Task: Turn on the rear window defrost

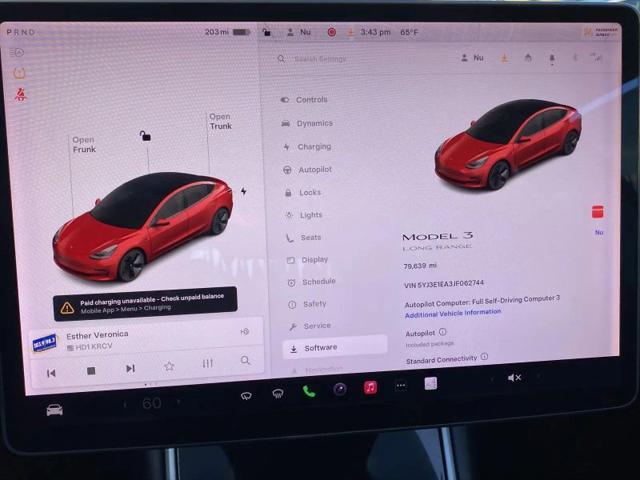Action: [278, 393]
